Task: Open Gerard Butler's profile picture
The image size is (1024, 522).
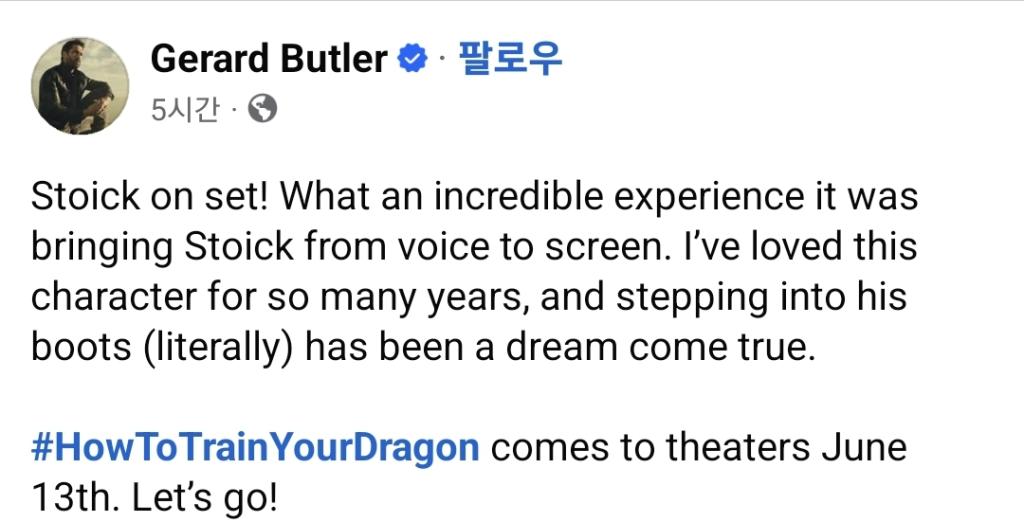Action: pos(80,86)
